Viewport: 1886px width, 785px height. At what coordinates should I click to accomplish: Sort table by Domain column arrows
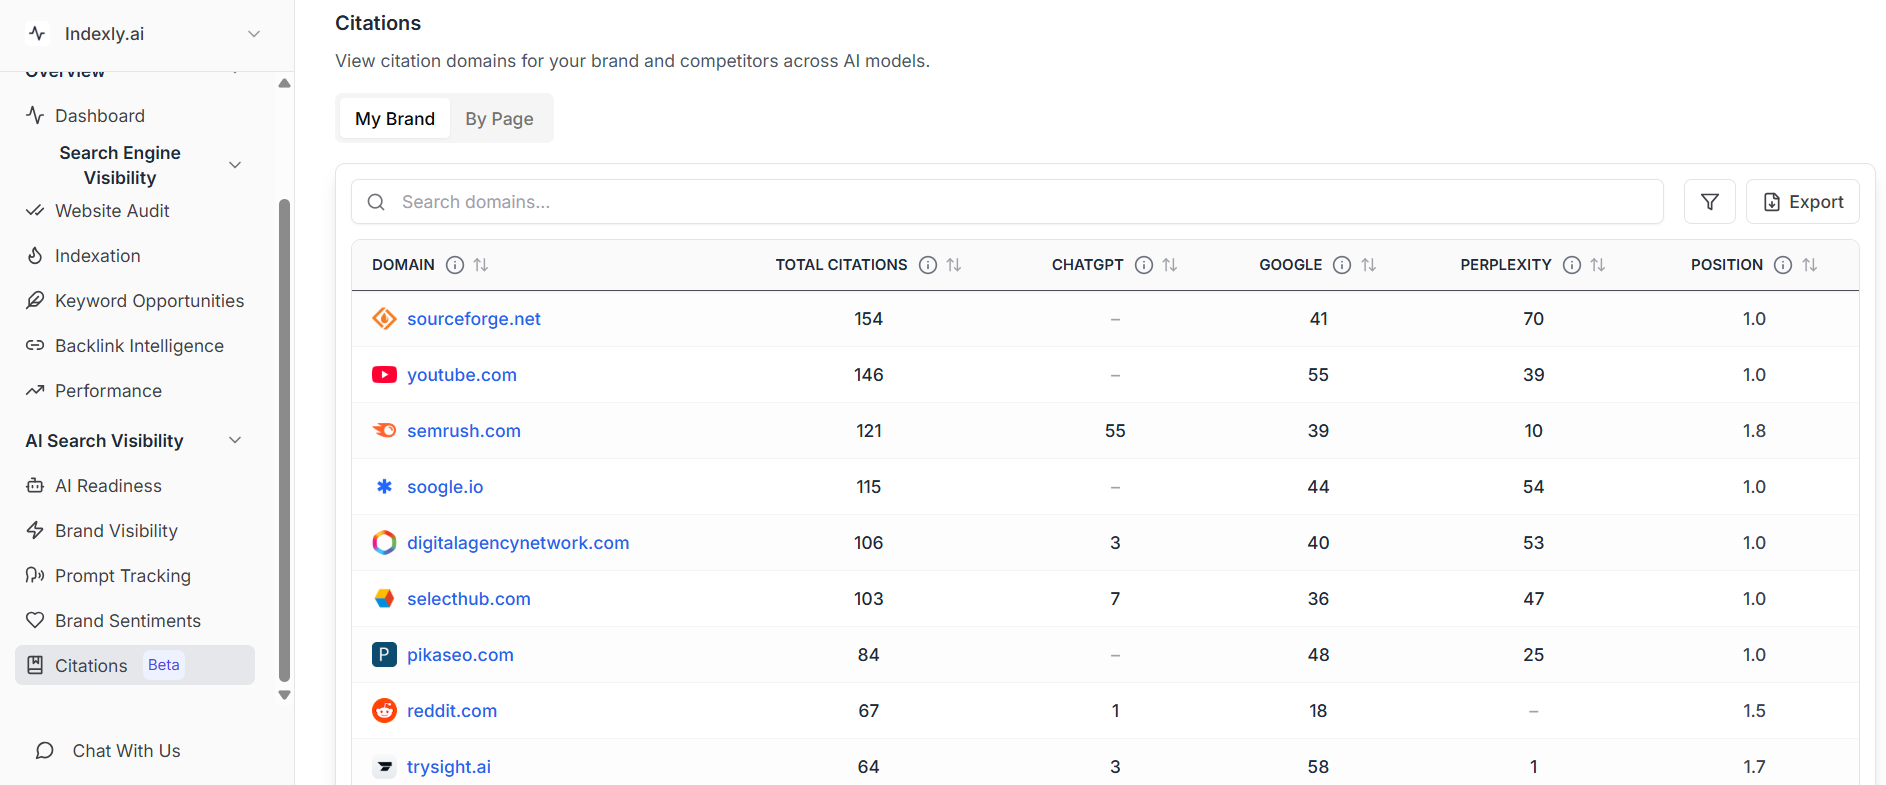(481, 265)
